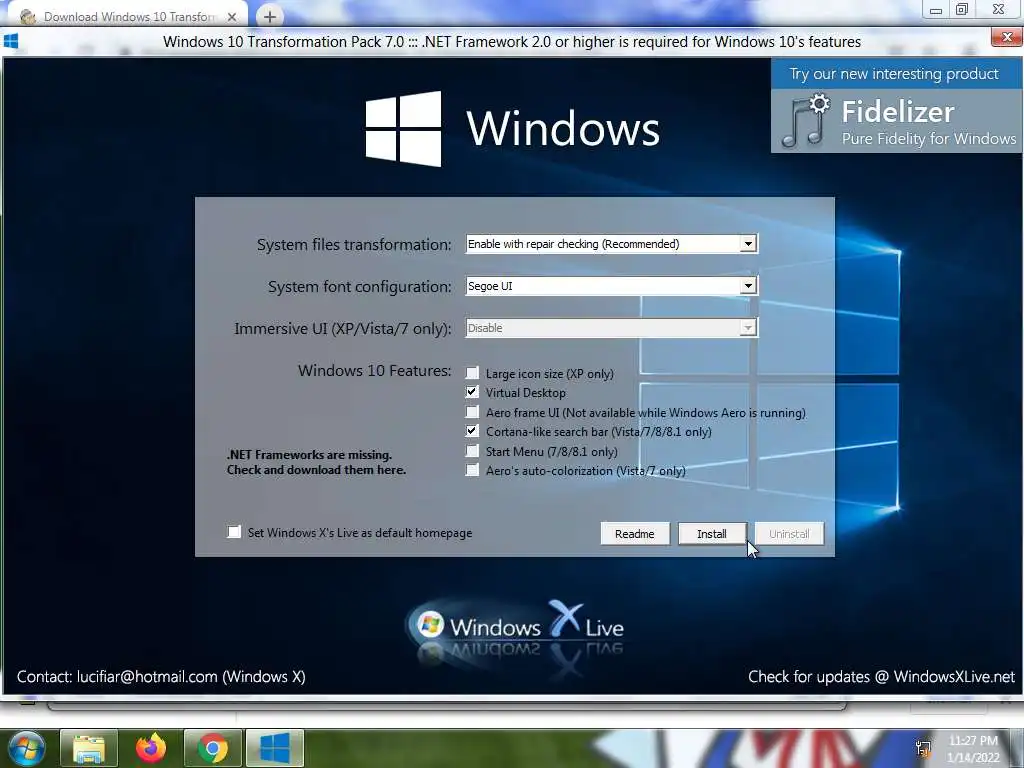Open a new browser tab with plus button
This screenshot has width=1024, height=768.
coord(270,16)
